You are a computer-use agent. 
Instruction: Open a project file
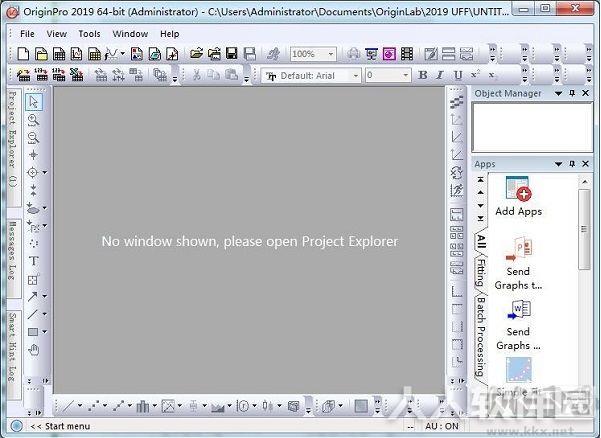[x=196, y=54]
